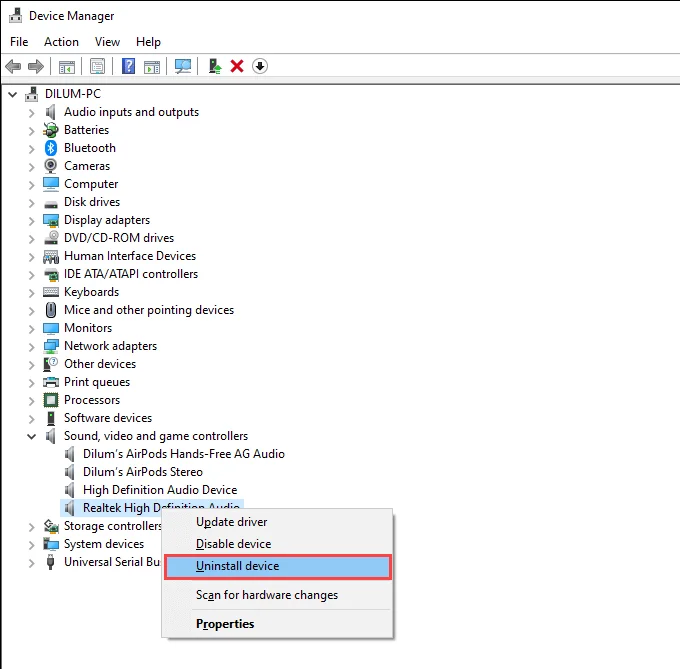Image resolution: width=680 pixels, height=669 pixels.
Task: Click the Keyboards category icon
Action: pyautogui.click(x=51, y=292)
